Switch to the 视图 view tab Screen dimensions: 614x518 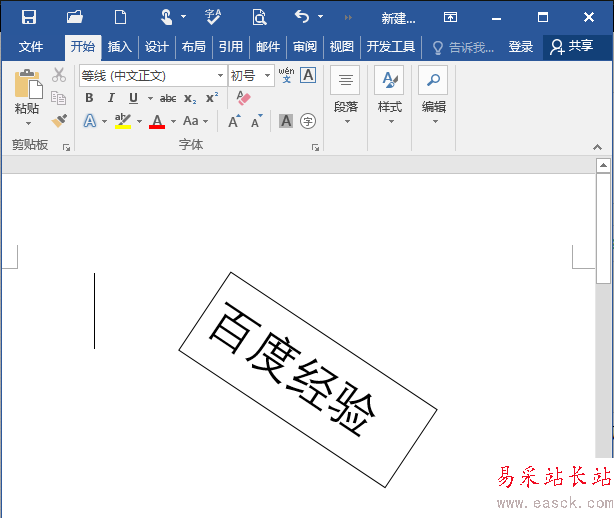341,47
